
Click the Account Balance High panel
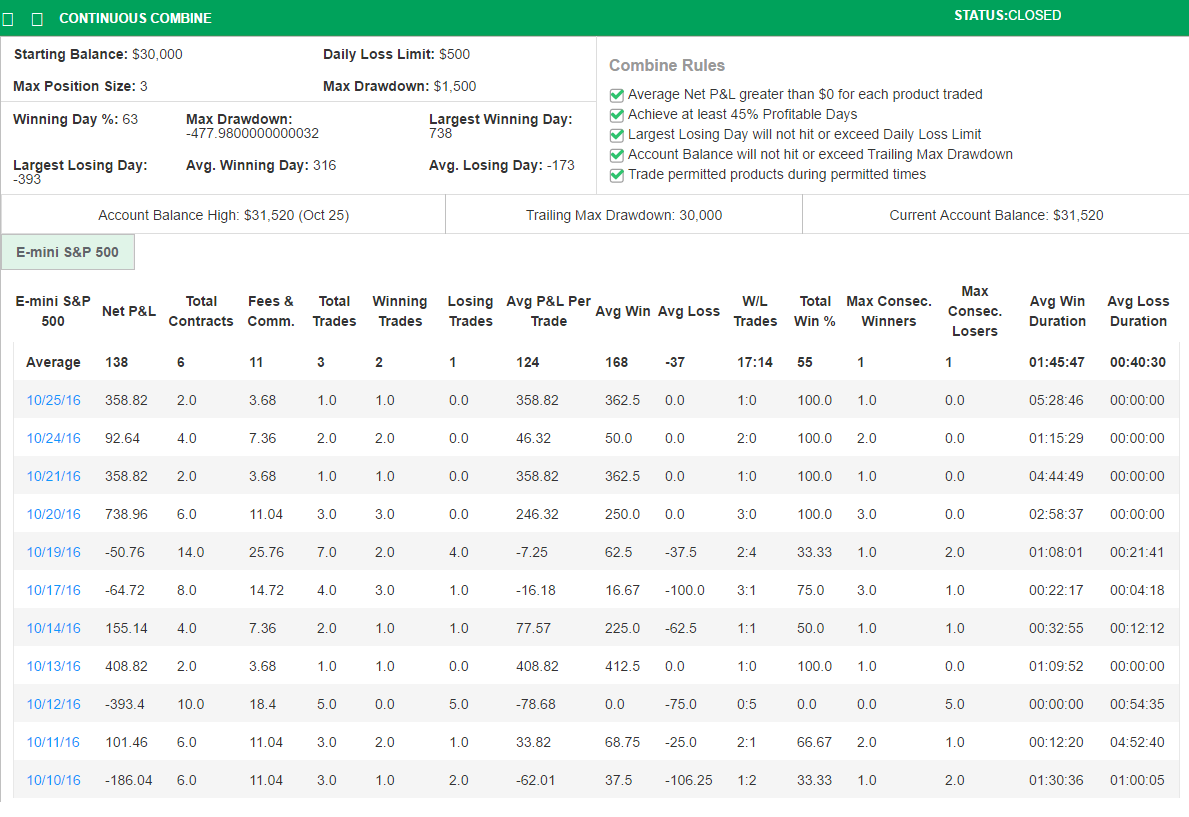click(222, 214)
